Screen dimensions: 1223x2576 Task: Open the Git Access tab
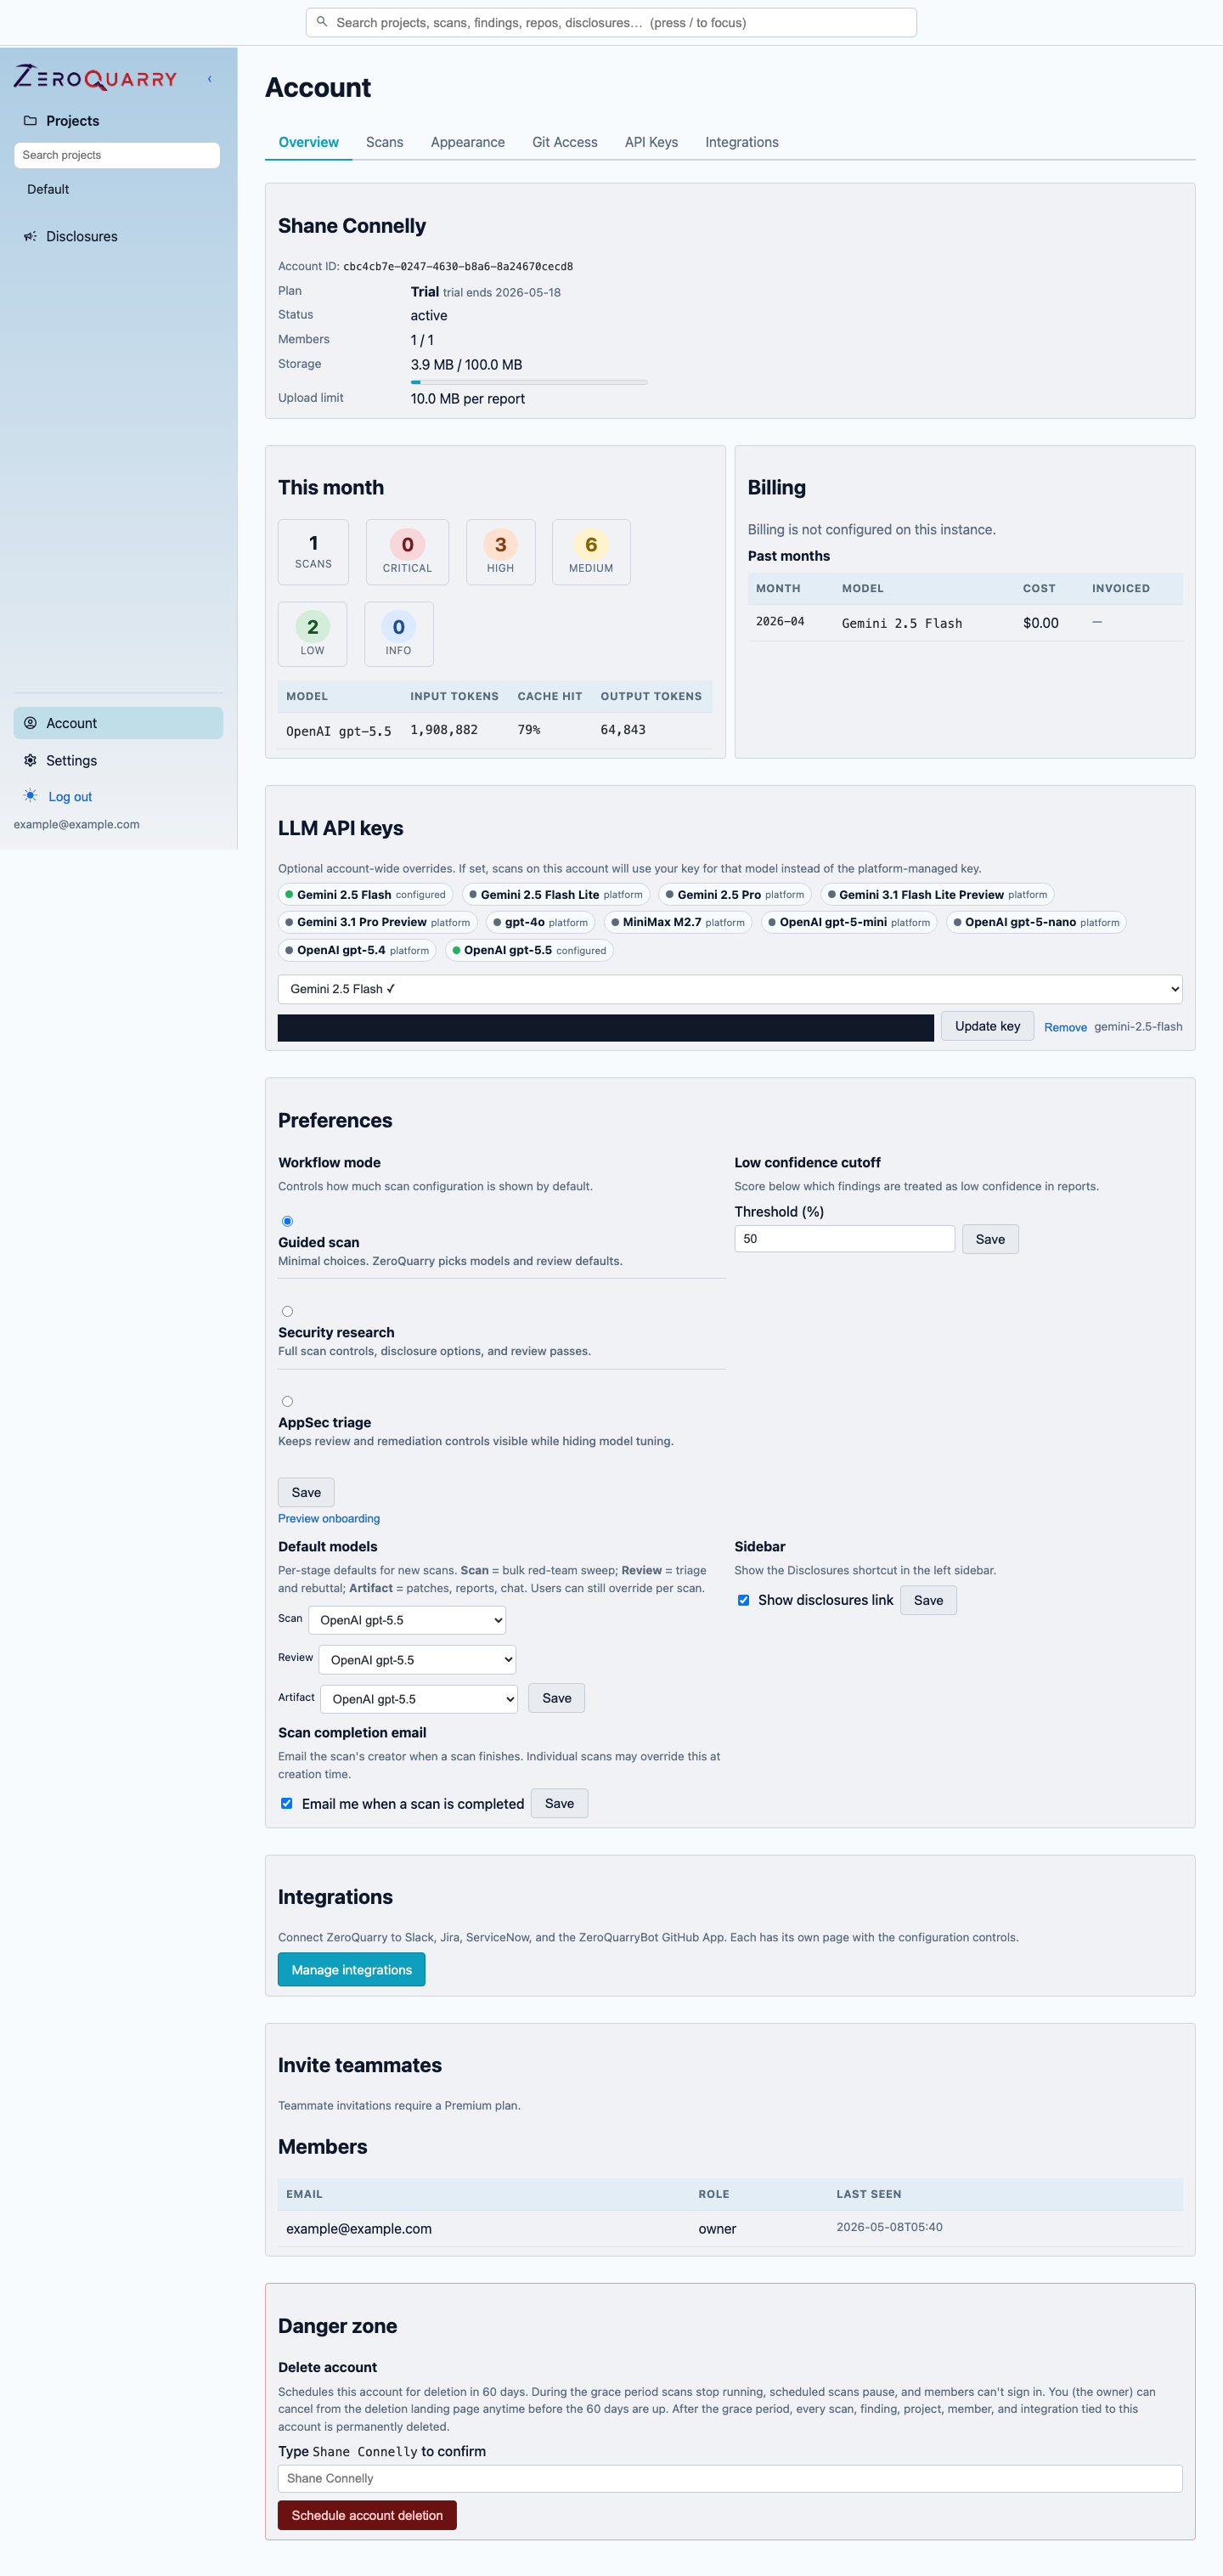(565, 142)
